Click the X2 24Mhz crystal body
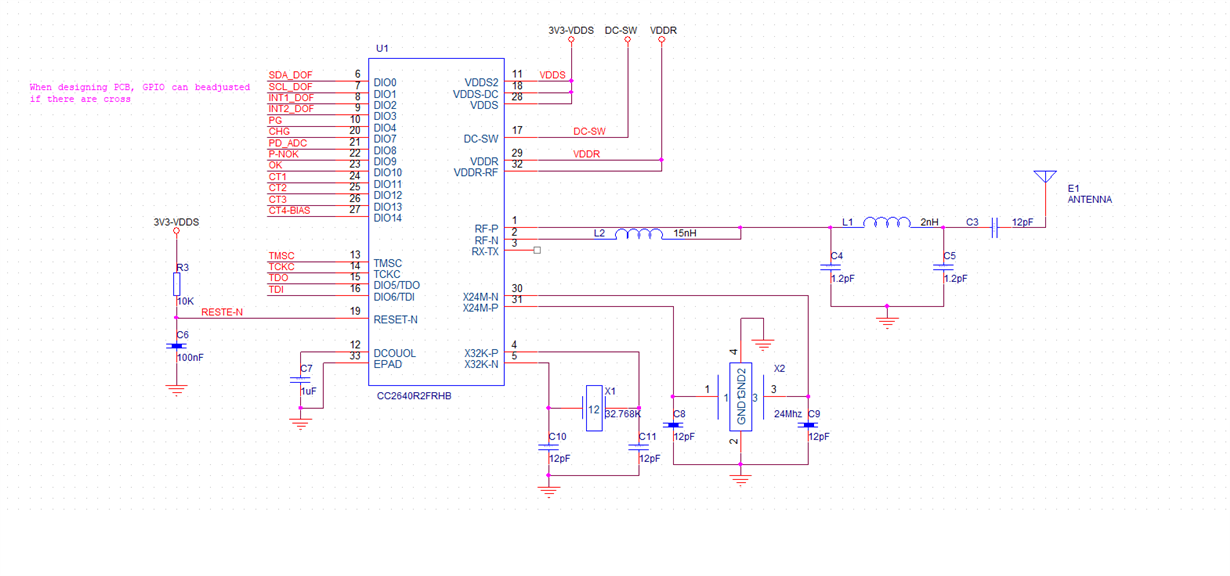Screen dimensions: 1230x576 tap(741, 398)
